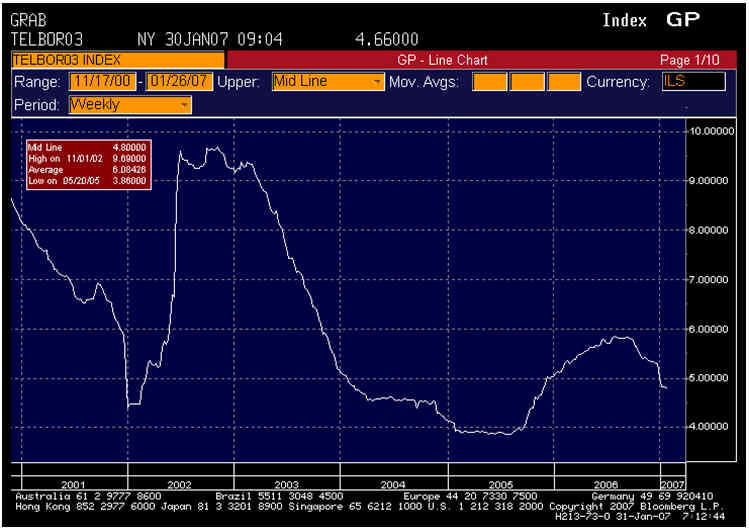This screenshot has width=749, height=529.
Task: Click the Upper dropdown arrow
Action: click(377, 82)
